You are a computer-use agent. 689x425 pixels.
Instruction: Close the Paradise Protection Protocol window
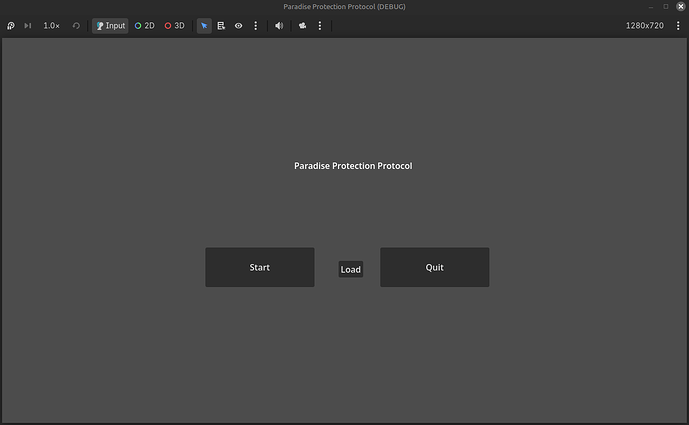click(681, 7)
